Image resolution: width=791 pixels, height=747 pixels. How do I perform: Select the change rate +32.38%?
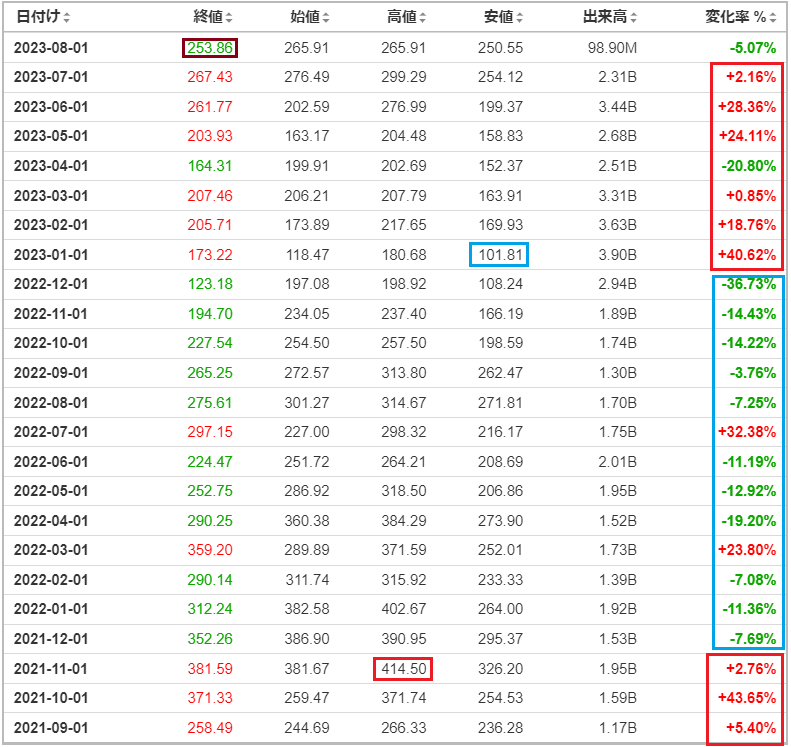[x=747, y=432]
